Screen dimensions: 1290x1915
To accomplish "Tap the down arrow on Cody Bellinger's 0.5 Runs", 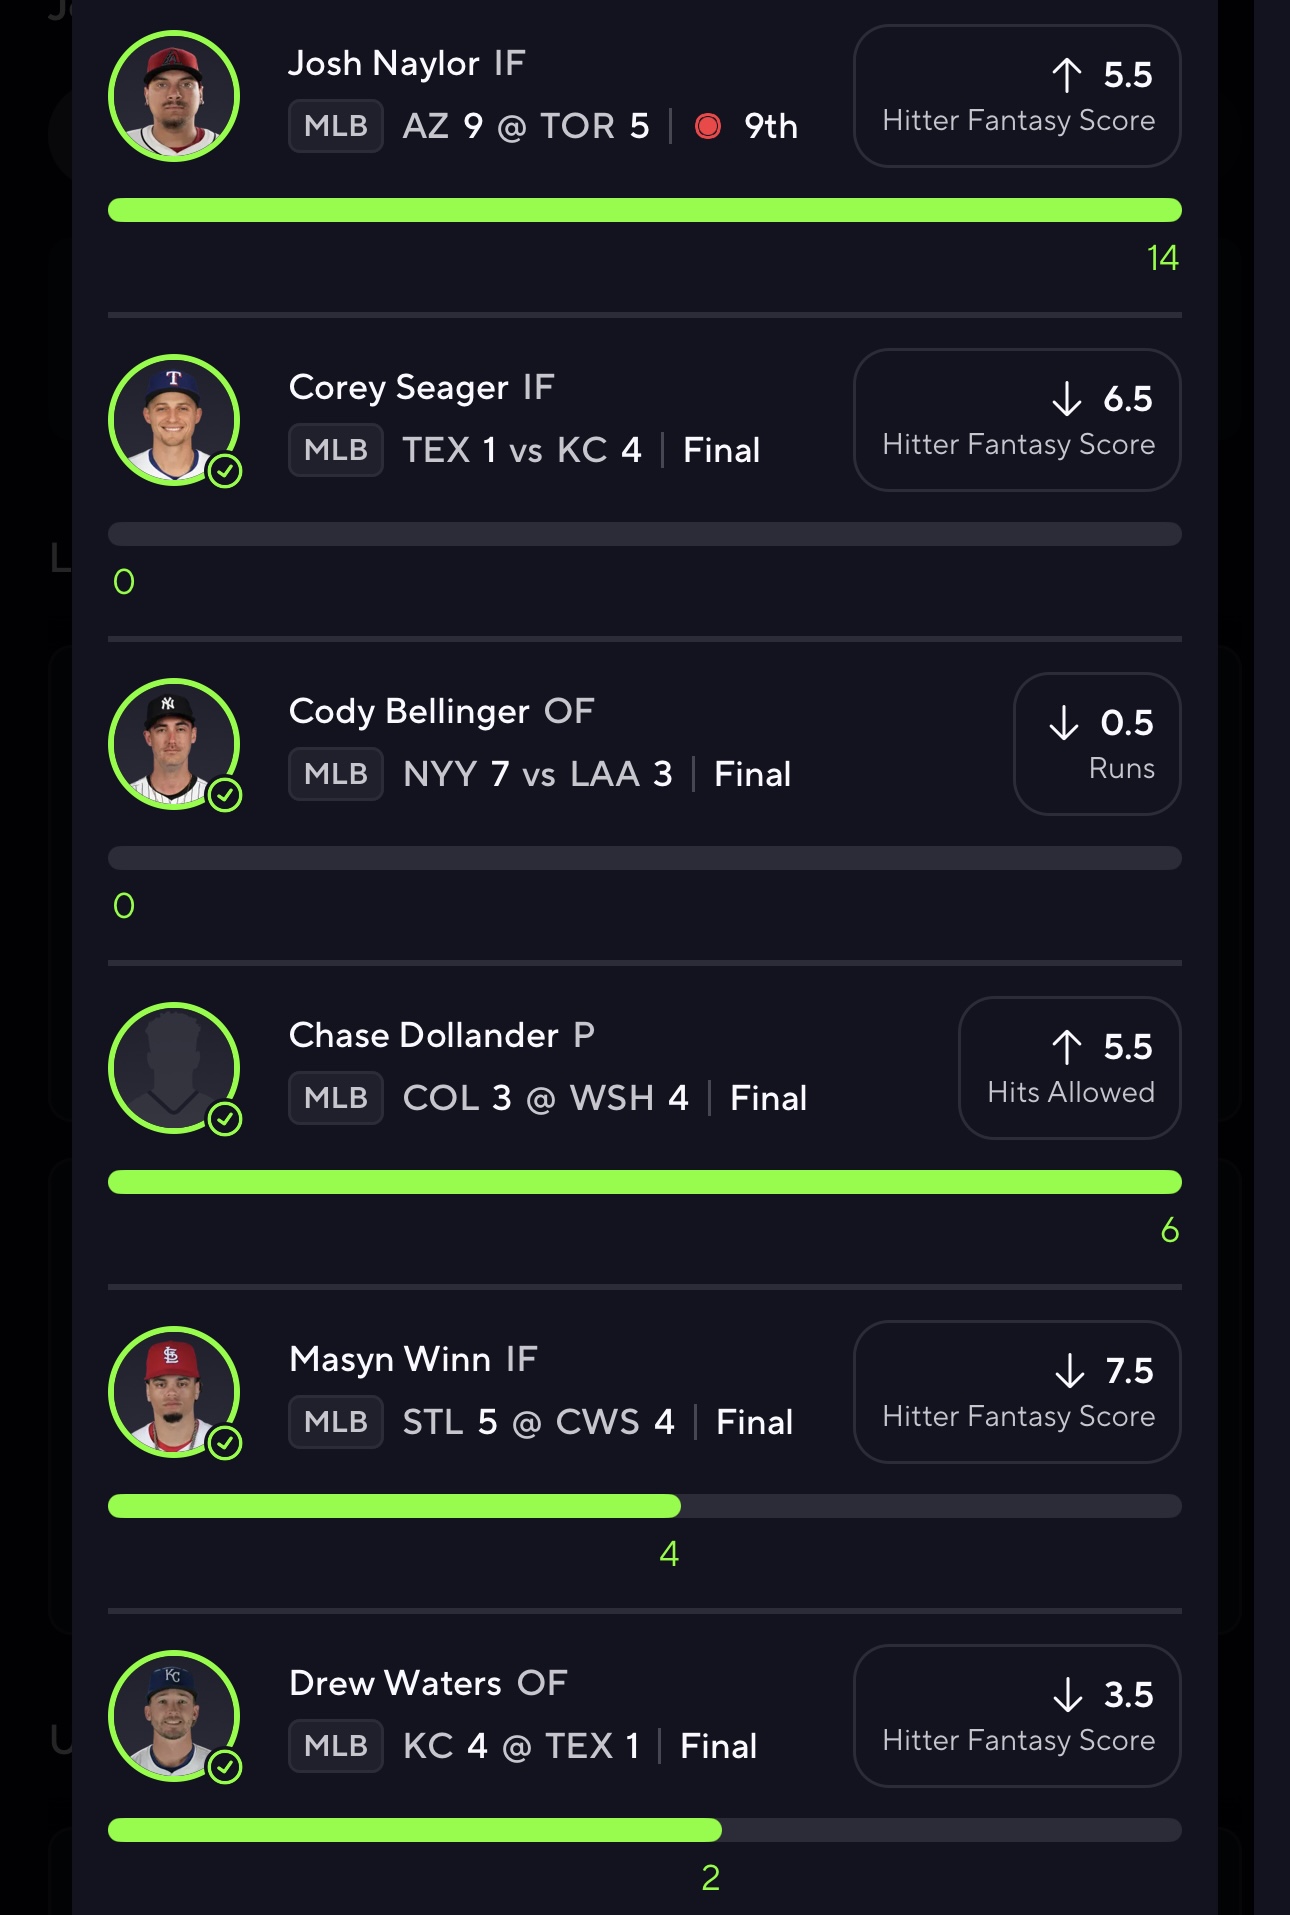I will pos(1063,723).
